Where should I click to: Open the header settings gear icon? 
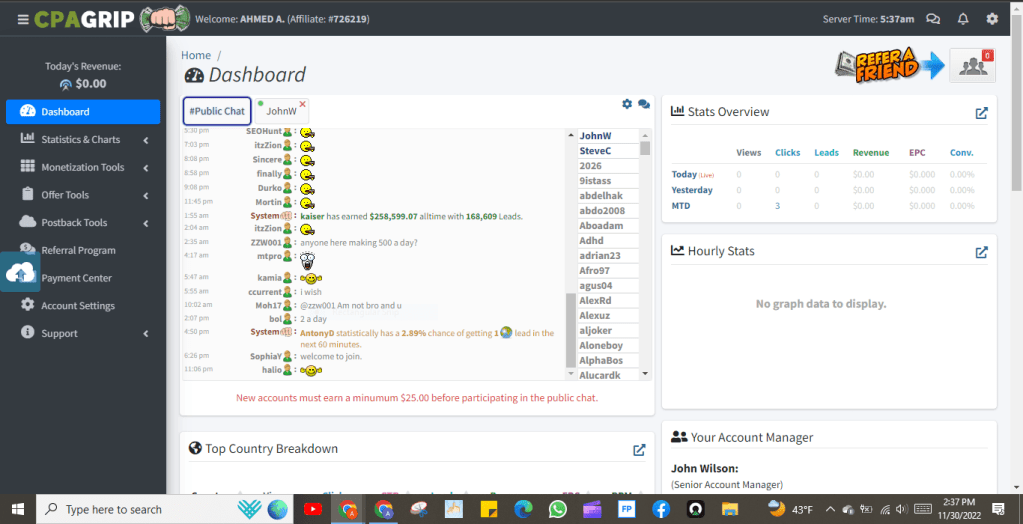[992, 19]
